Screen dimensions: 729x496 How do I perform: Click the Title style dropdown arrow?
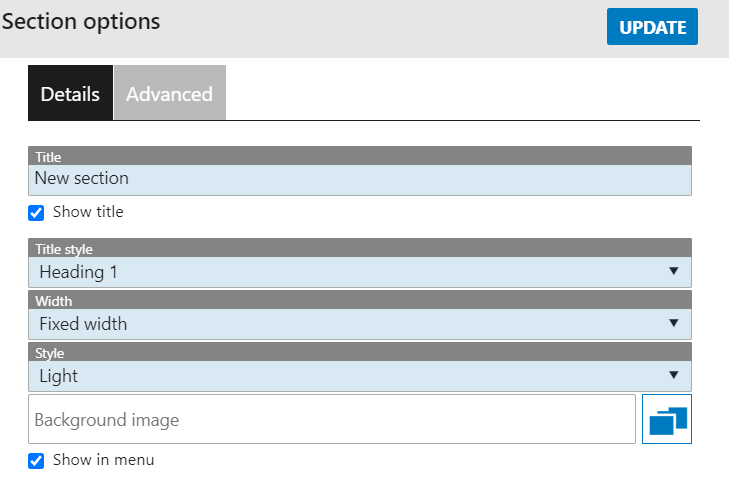point(673,271)
